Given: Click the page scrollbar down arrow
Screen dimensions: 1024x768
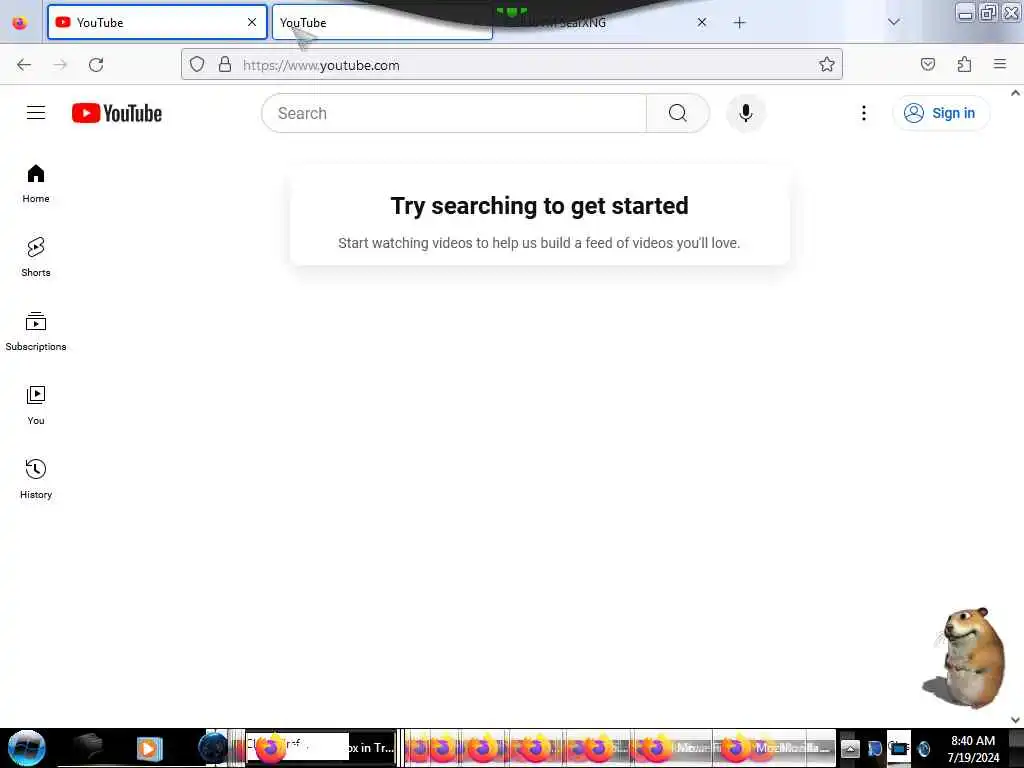Looking at the screenshot, I should pos(1016,720).
